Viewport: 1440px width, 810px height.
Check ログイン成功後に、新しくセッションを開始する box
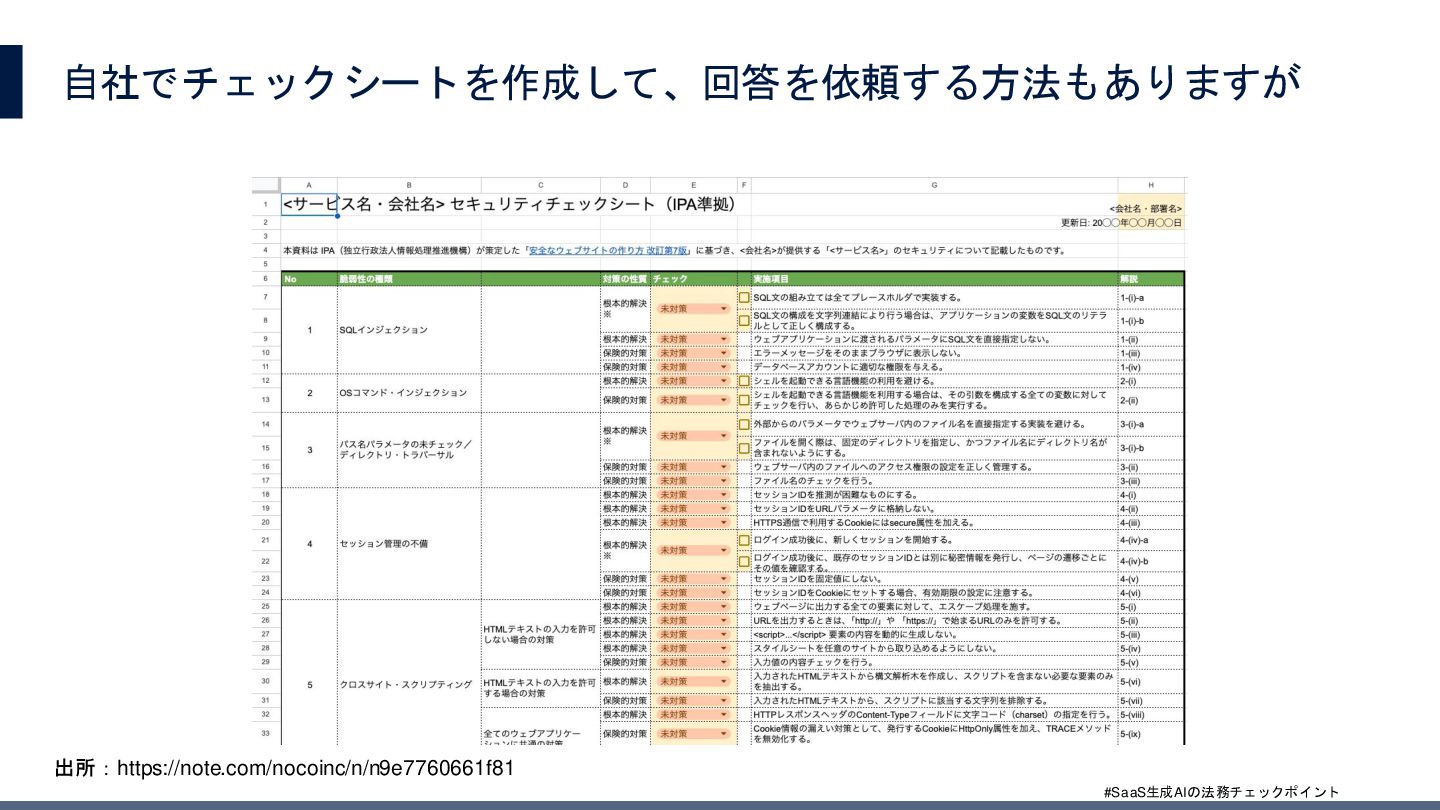pos(744,540)
